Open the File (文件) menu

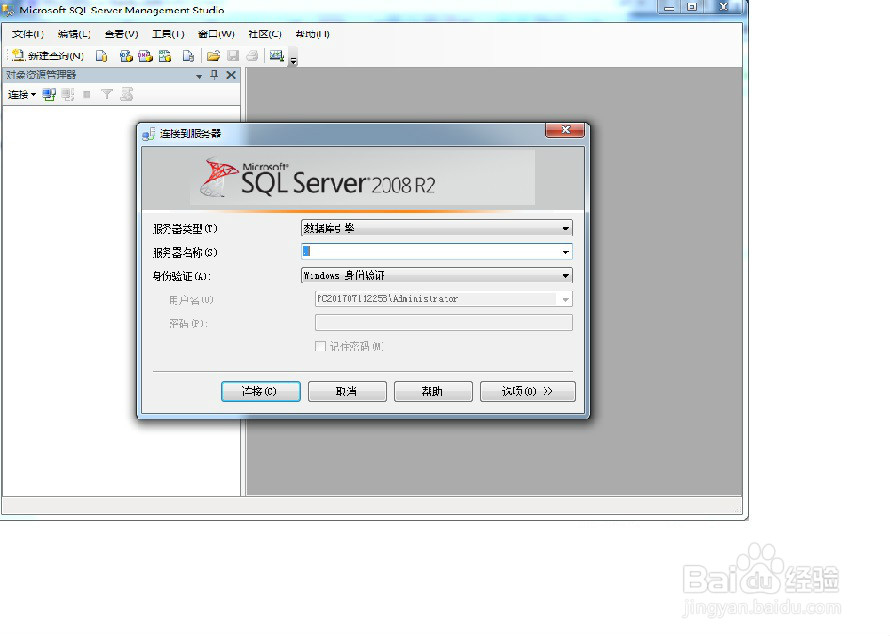pyautogui.click(x=28, y=34)
